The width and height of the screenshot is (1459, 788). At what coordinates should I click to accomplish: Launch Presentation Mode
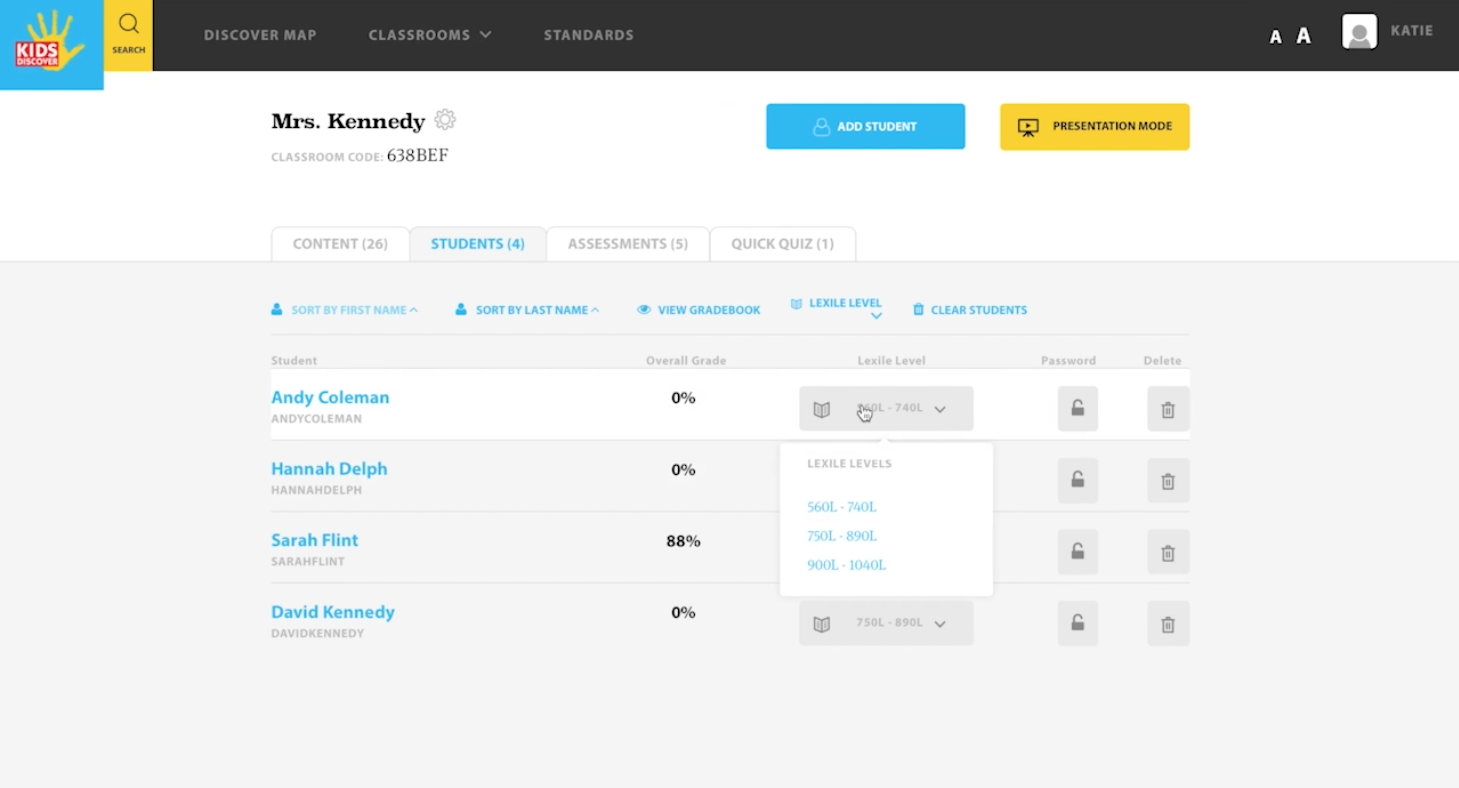pyautogui.click(x=1094, y=127)
